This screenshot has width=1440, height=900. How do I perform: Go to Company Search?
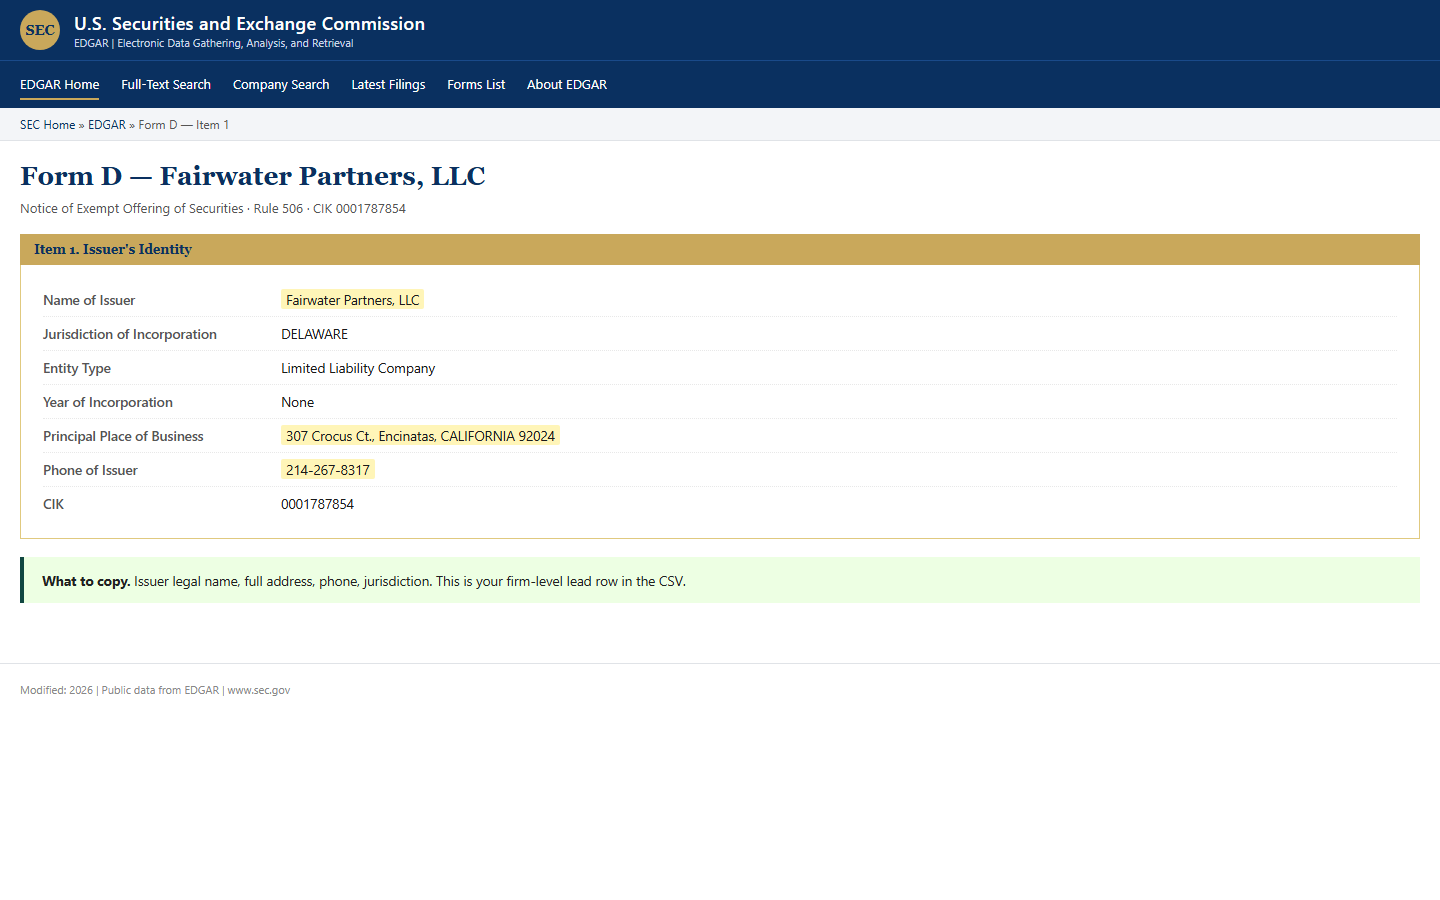point(281,85)
